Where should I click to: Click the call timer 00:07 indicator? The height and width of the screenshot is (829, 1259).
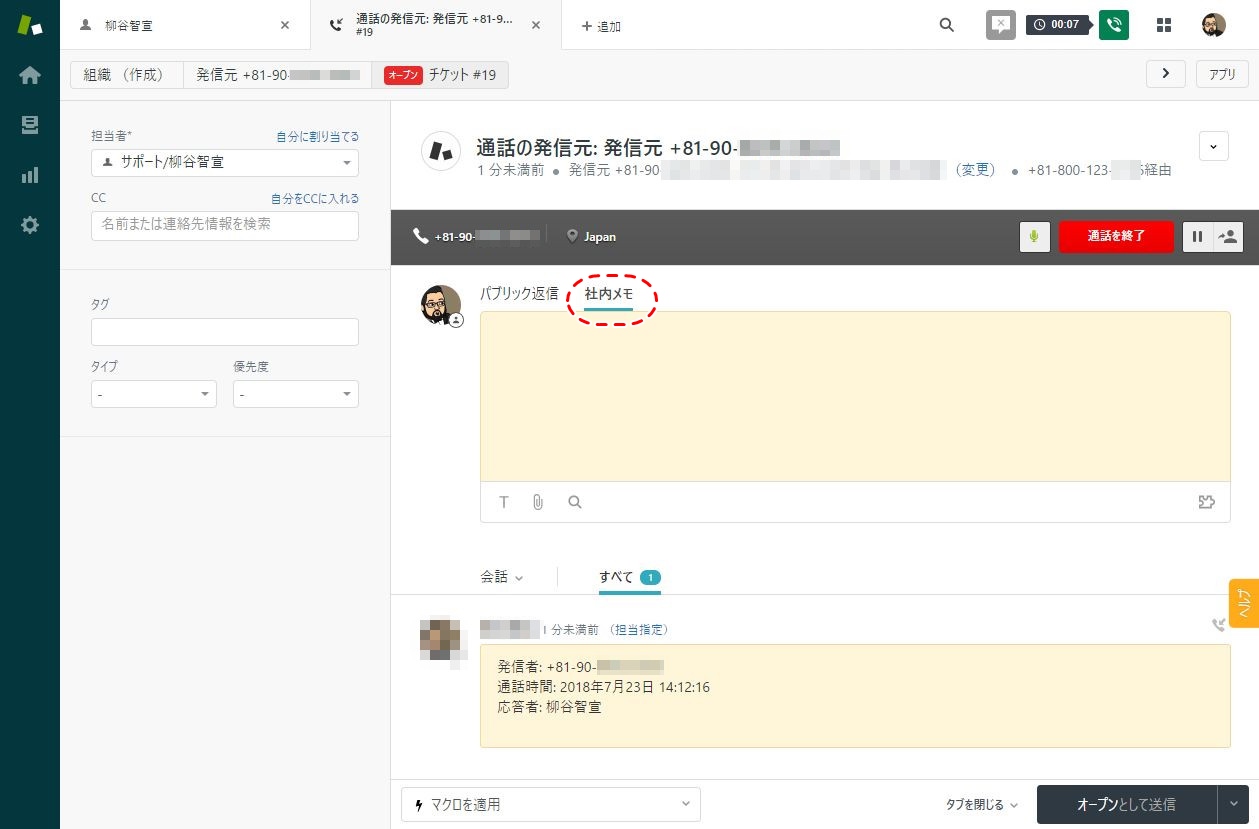[x=1057, y=25]
